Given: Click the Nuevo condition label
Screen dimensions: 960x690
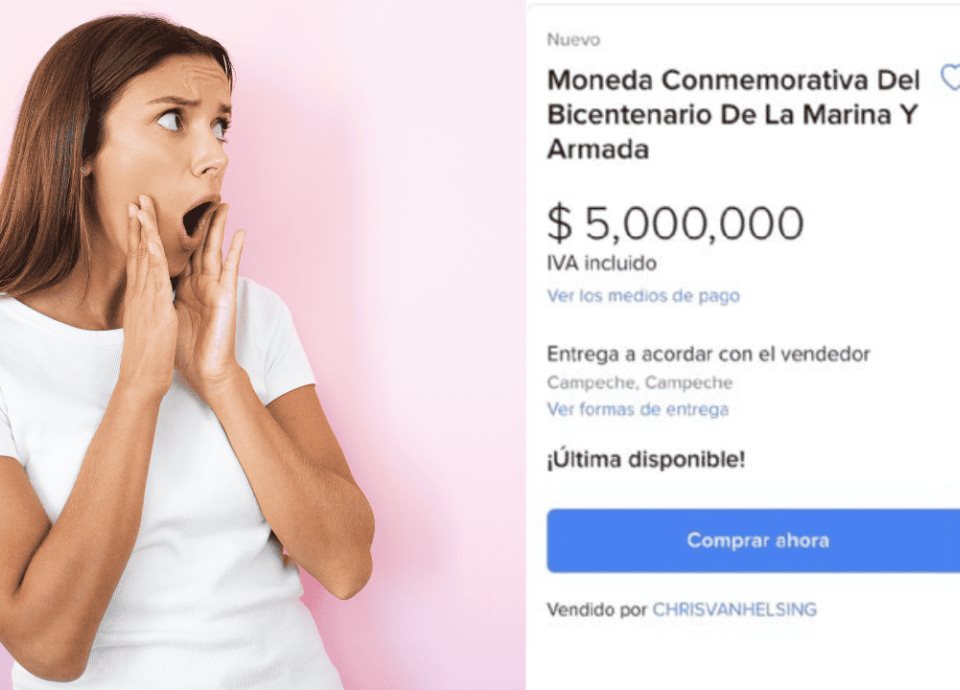Looking at the screenshot, I should (573, 40).
